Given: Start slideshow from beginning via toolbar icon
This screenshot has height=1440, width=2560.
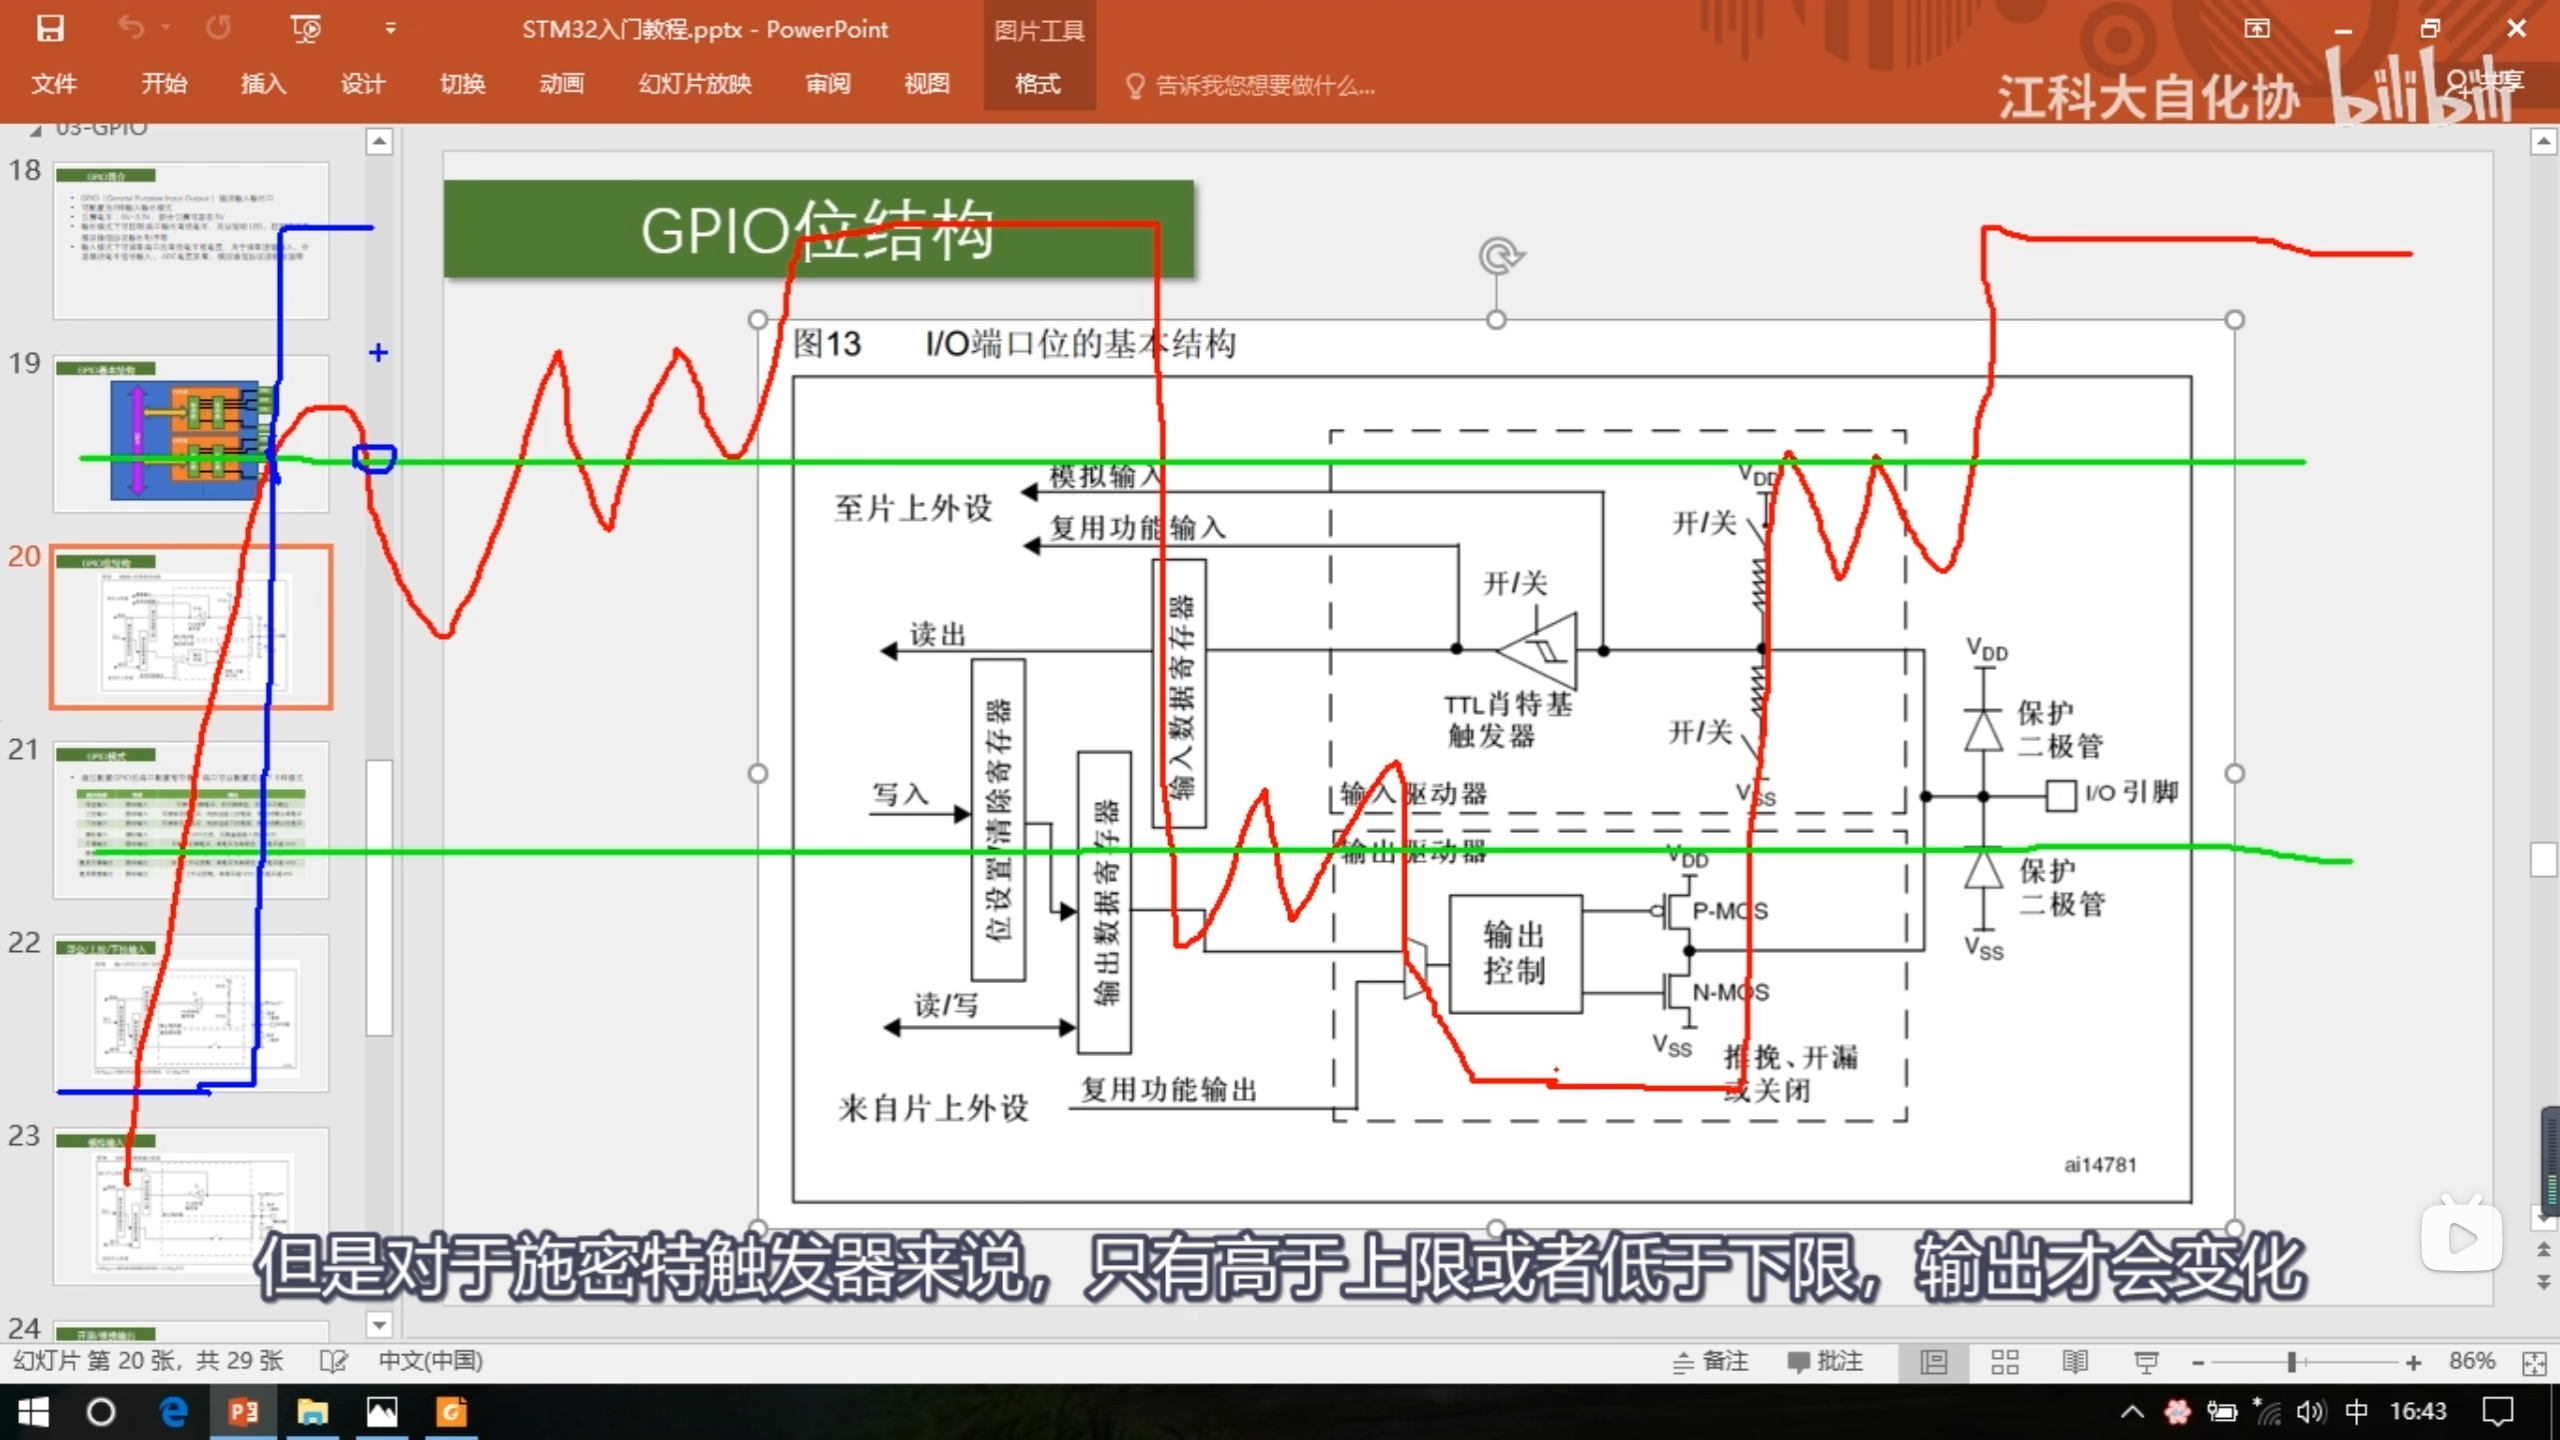Looking at the screenshot, I should point(305,28).
